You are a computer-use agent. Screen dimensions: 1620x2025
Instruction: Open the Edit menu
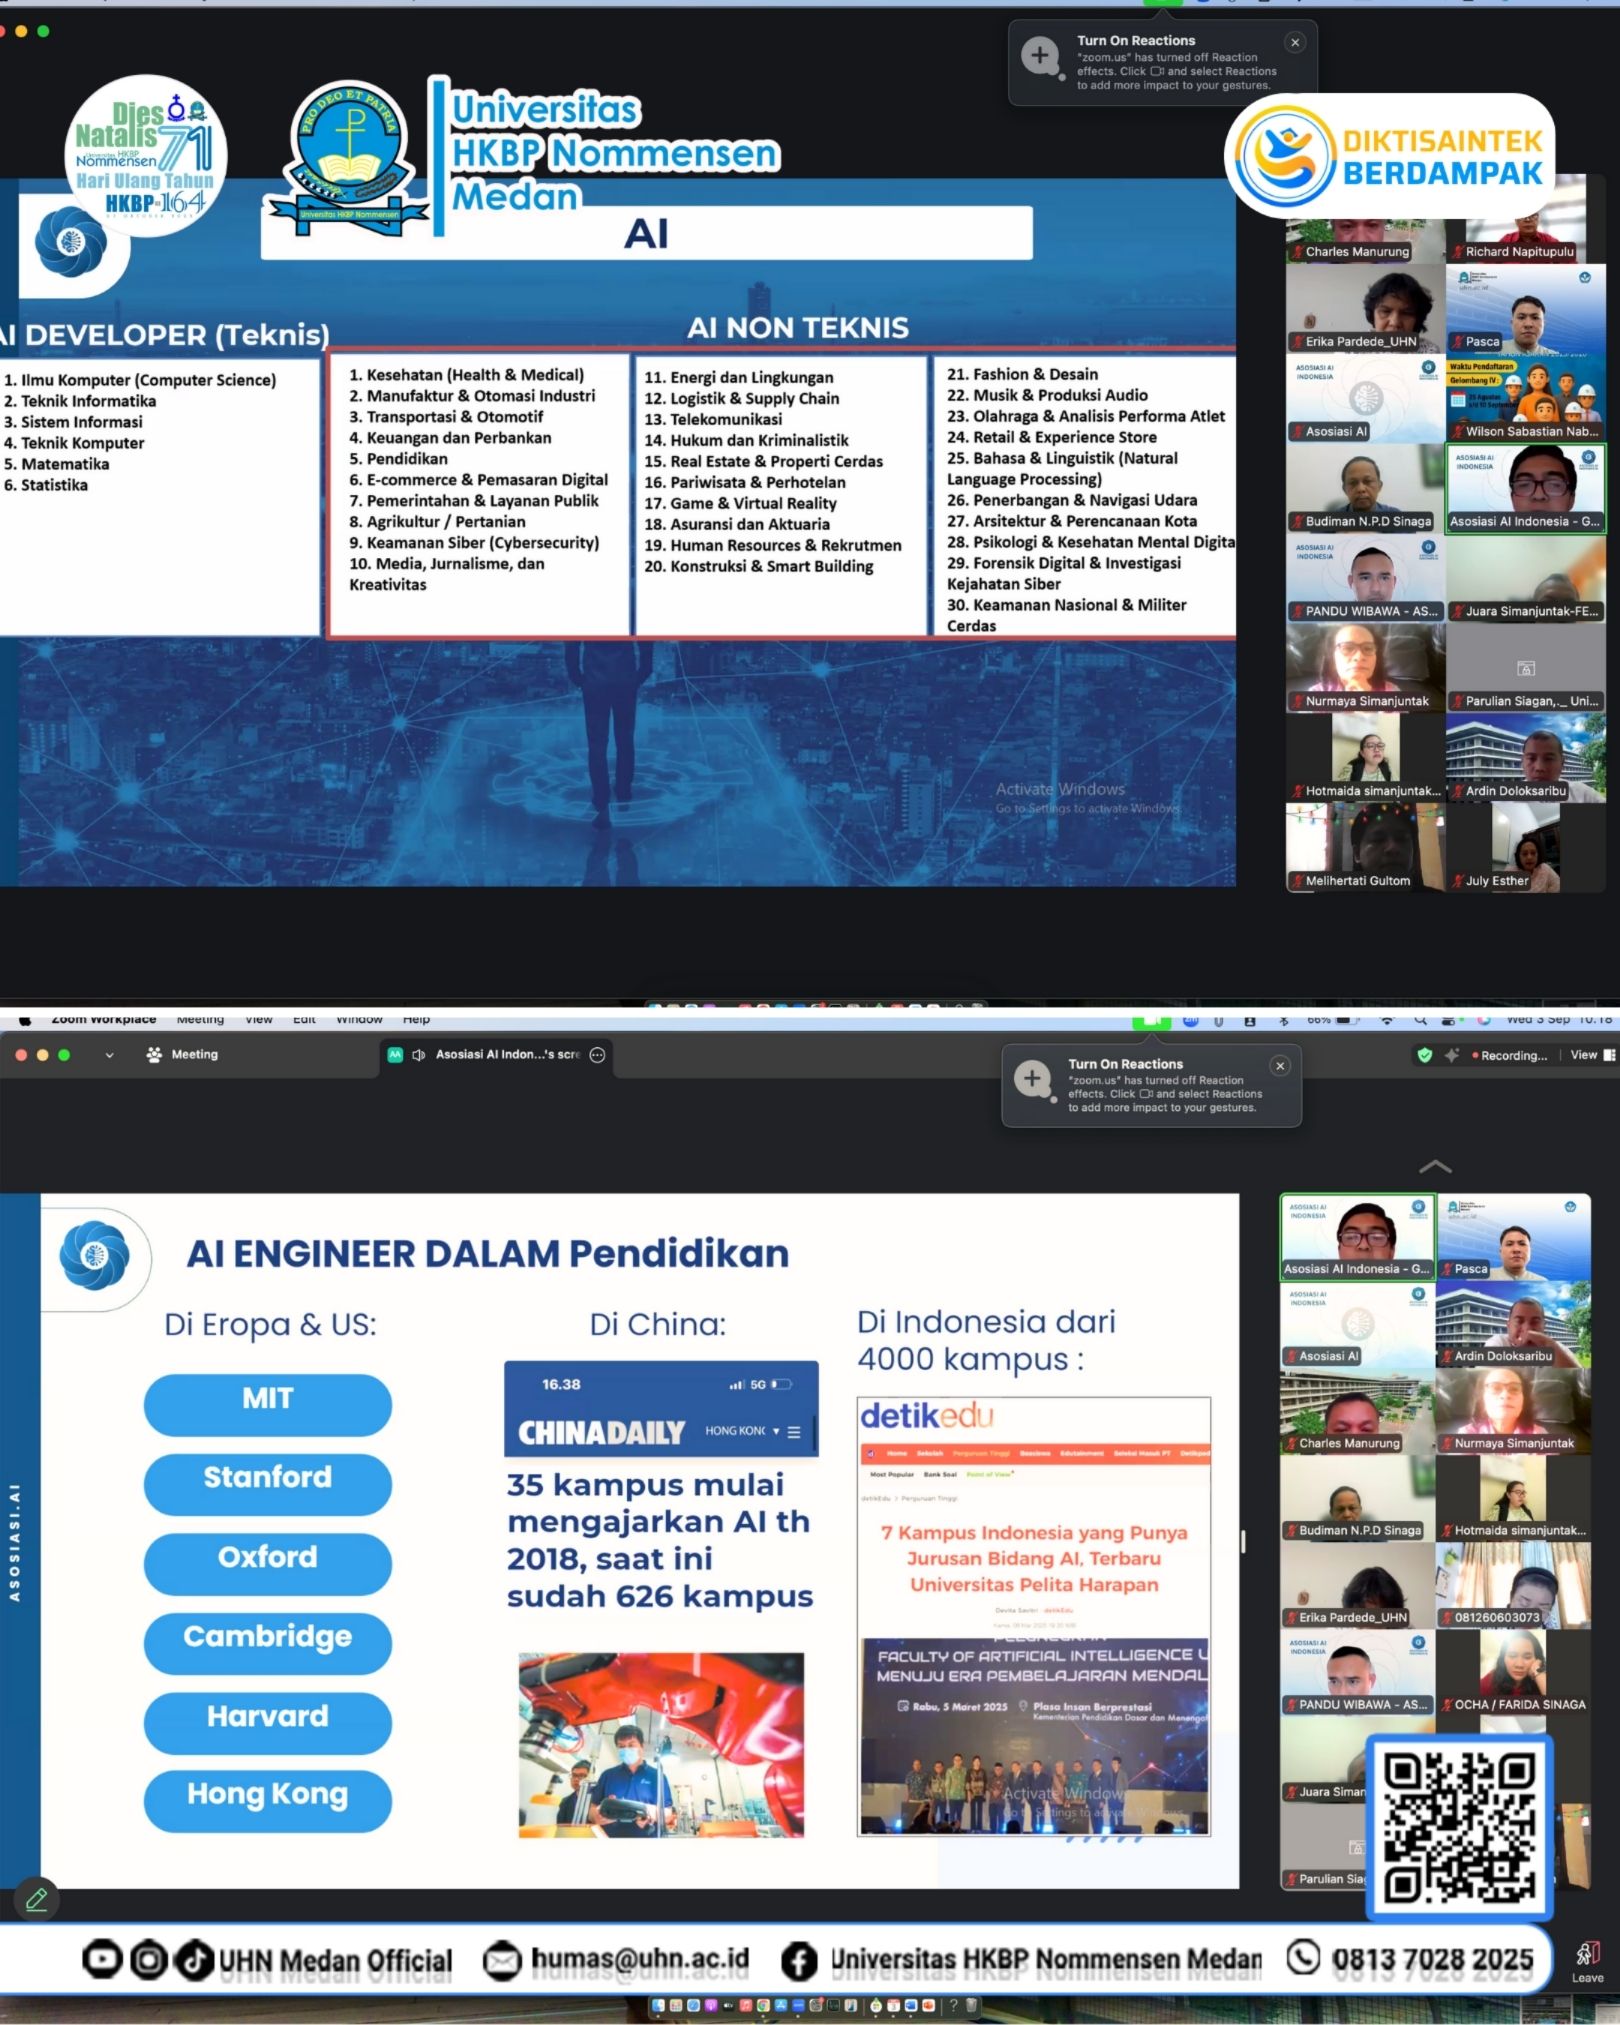click(304, 1019)
